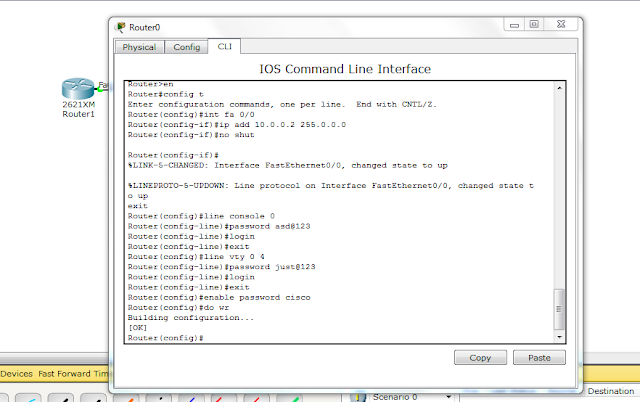The image size is (640, 402).
Task: Pick the orange fiber cable icon
Action: (x=126, y=398)
